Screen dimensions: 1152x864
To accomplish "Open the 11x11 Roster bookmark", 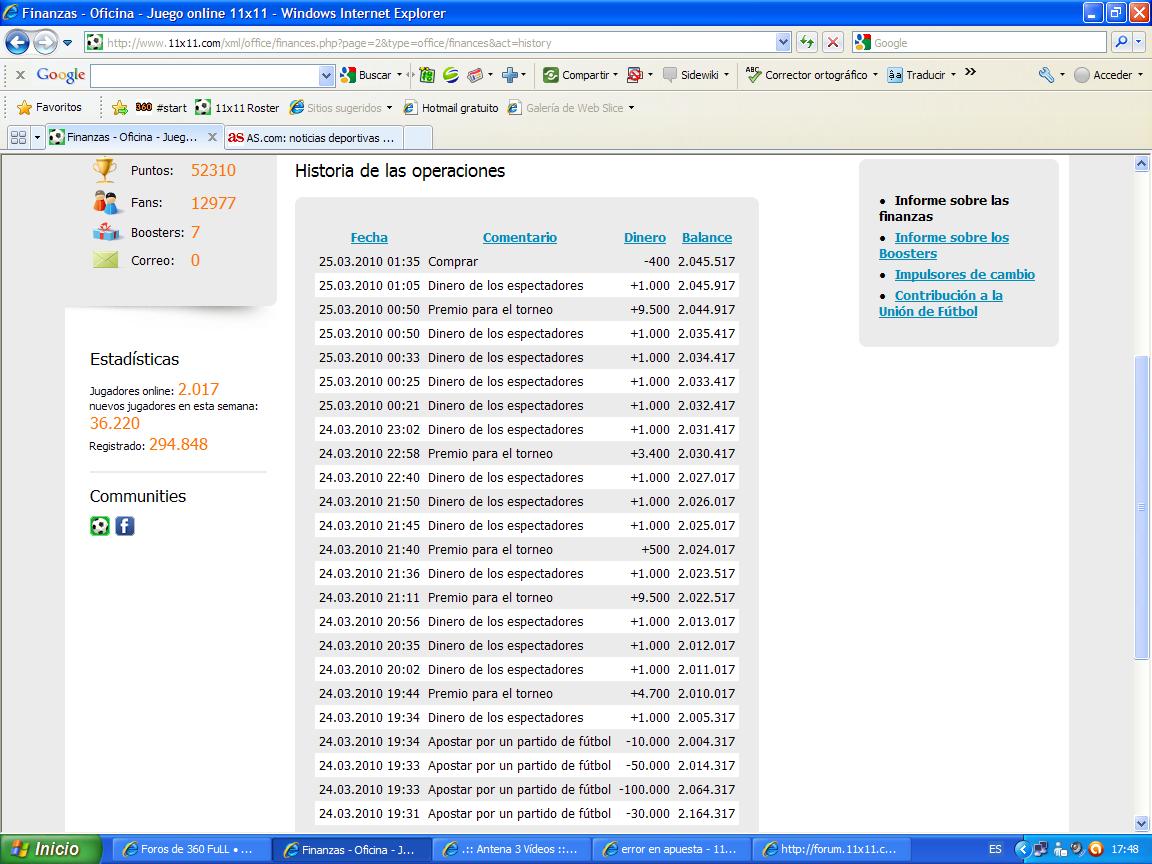I will click(x=237, y=107).
